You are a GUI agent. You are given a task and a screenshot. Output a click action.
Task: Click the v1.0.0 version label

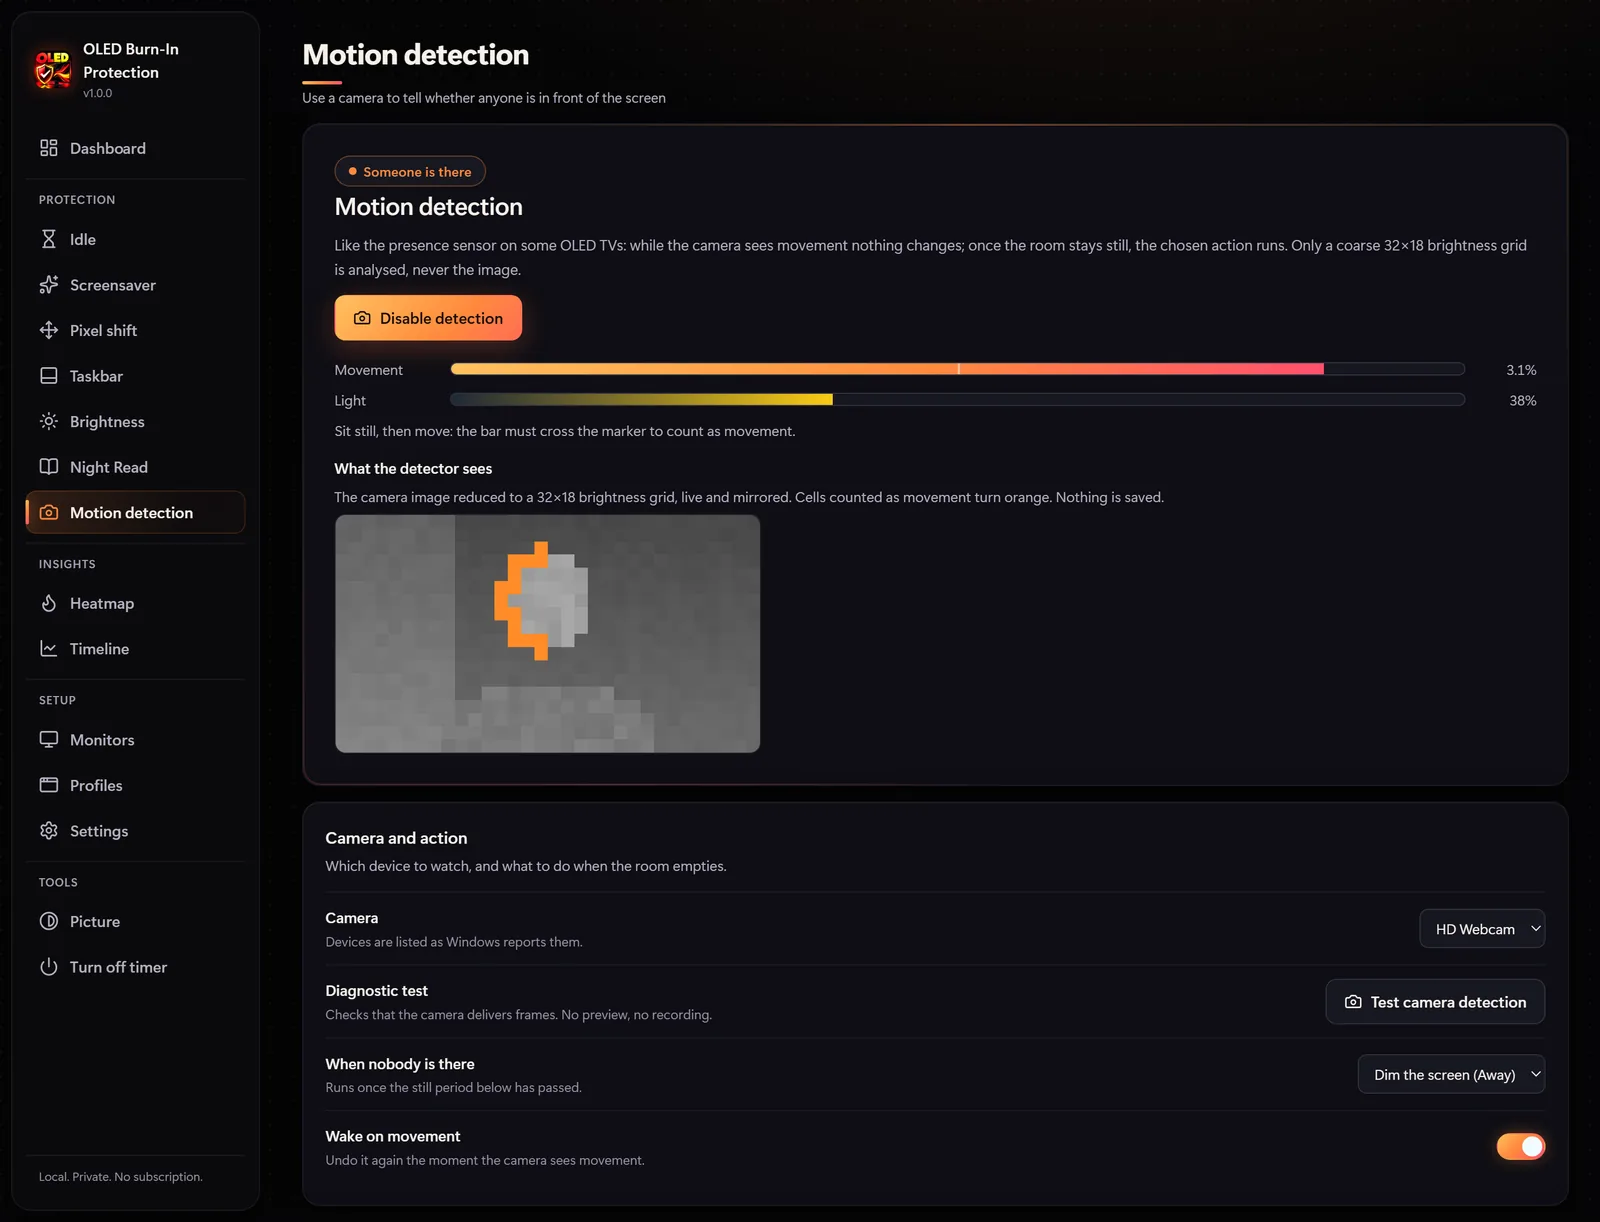[98, 93]
